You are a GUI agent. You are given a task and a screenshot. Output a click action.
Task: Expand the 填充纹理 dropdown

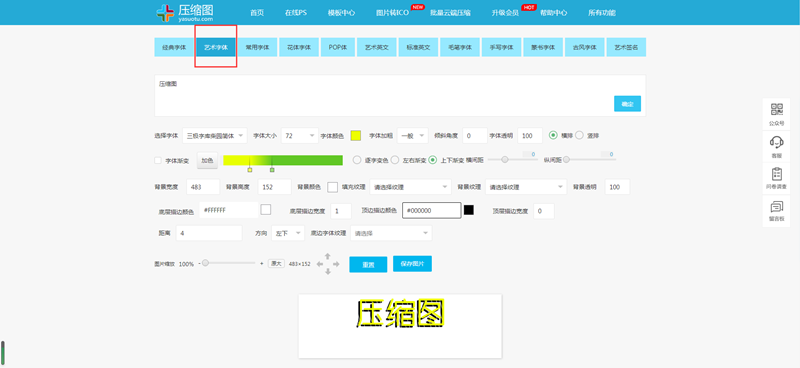[x=411, y=187]
